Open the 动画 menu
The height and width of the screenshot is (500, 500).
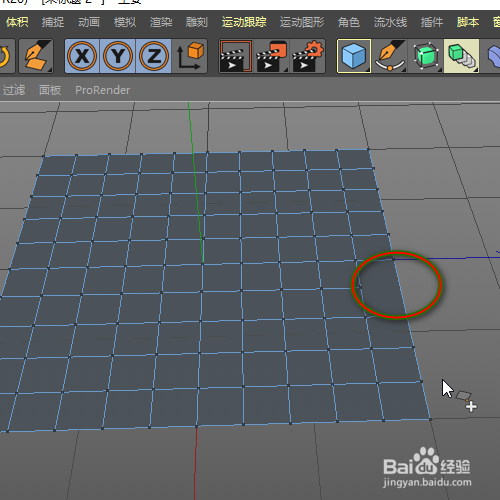[x=89, y=22]
